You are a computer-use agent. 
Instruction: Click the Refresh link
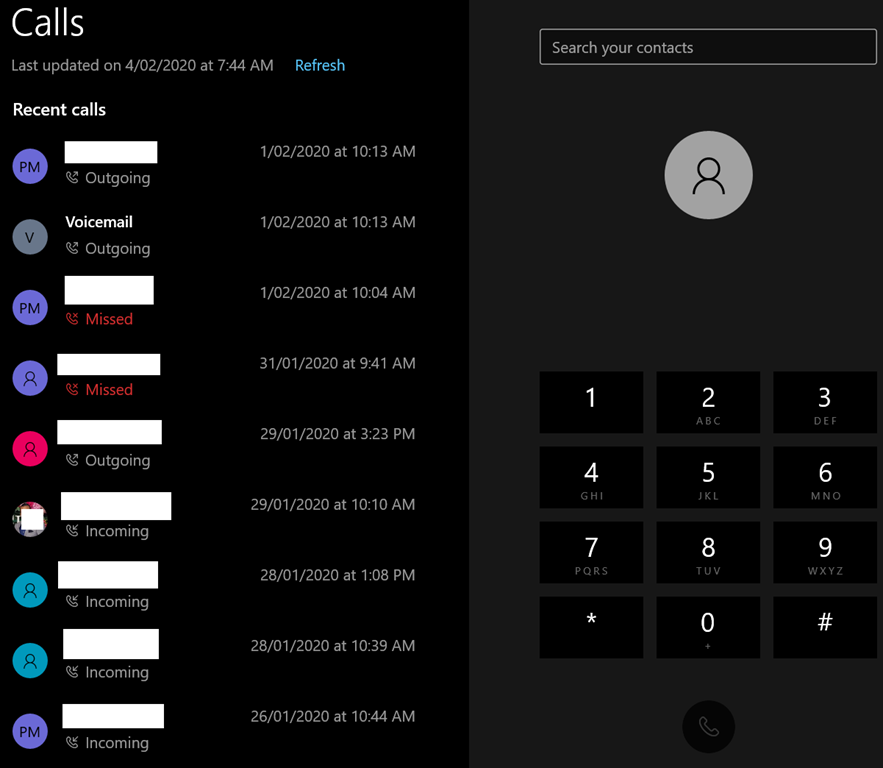click(319, 65)
